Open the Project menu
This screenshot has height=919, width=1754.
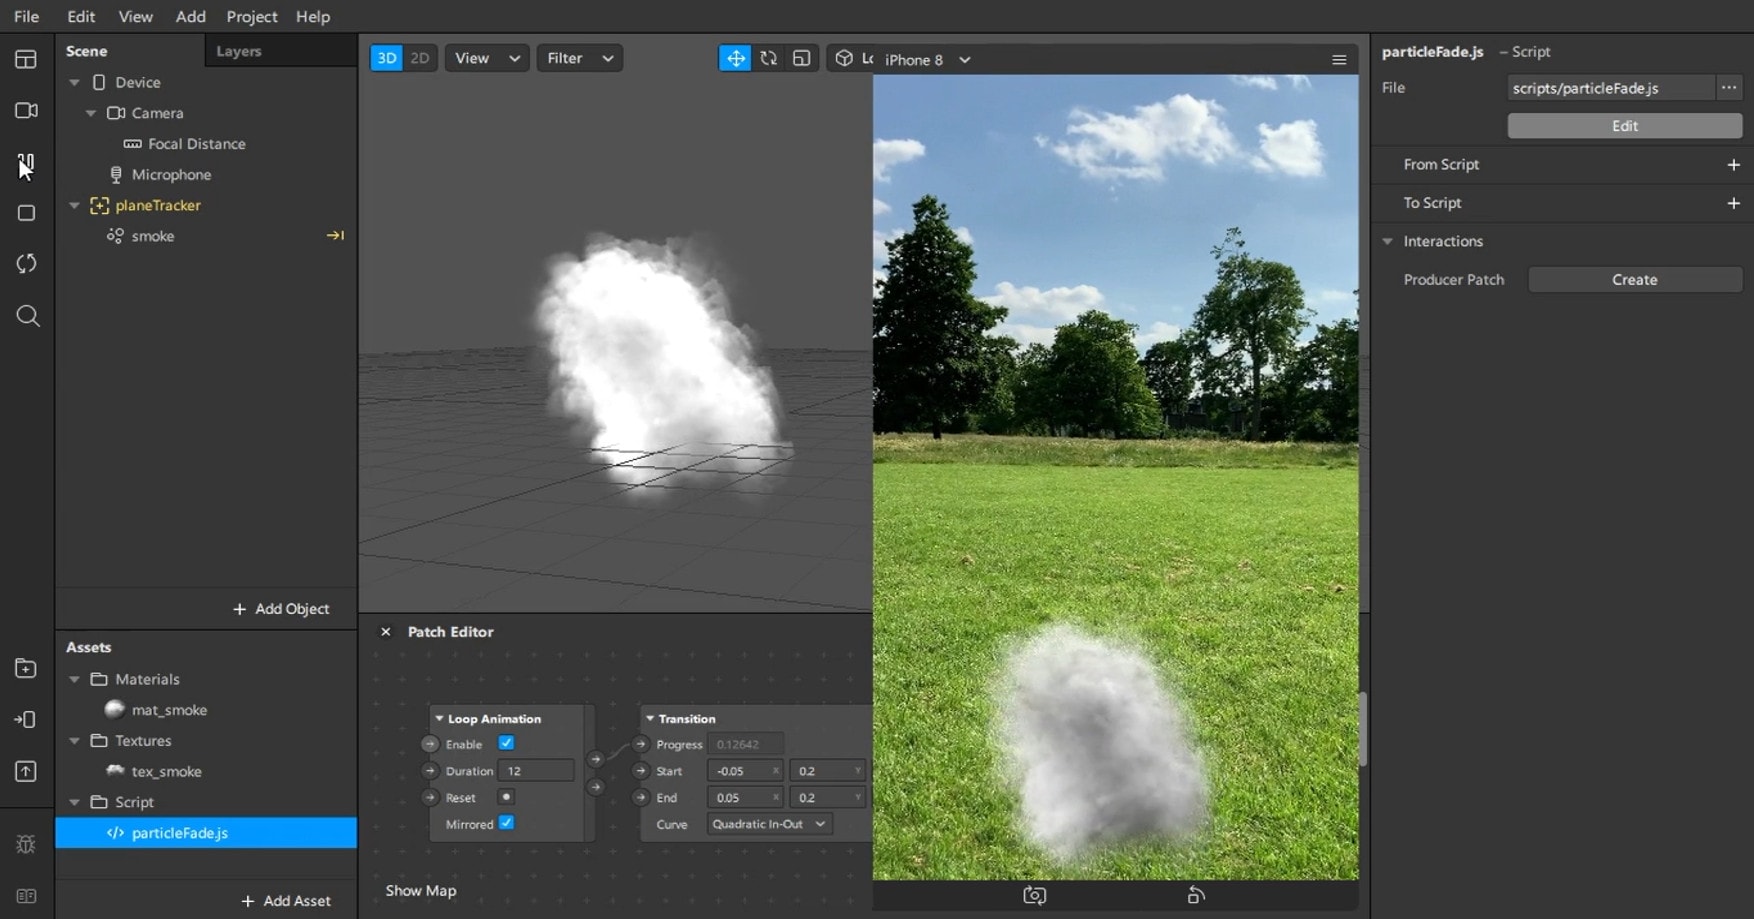[252, 16]
